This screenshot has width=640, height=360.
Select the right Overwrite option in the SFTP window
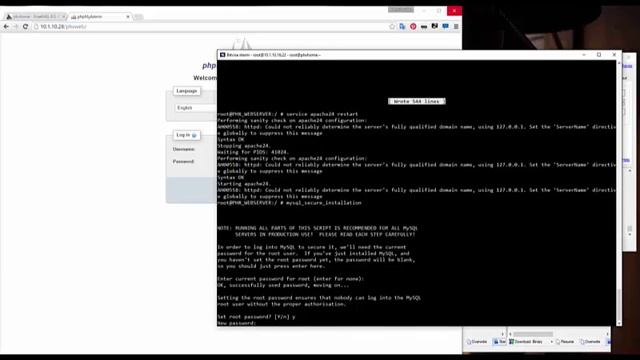(x=590, y=342)
